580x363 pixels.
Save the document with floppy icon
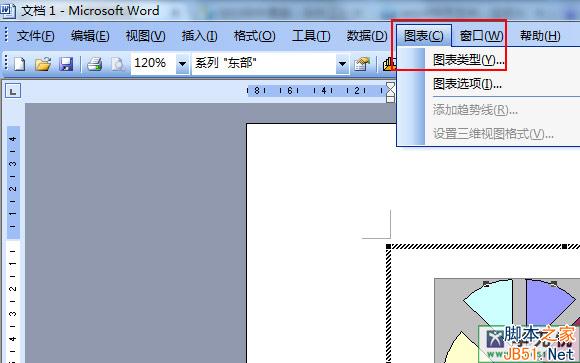pyautogui.click(x=66, y=64)
